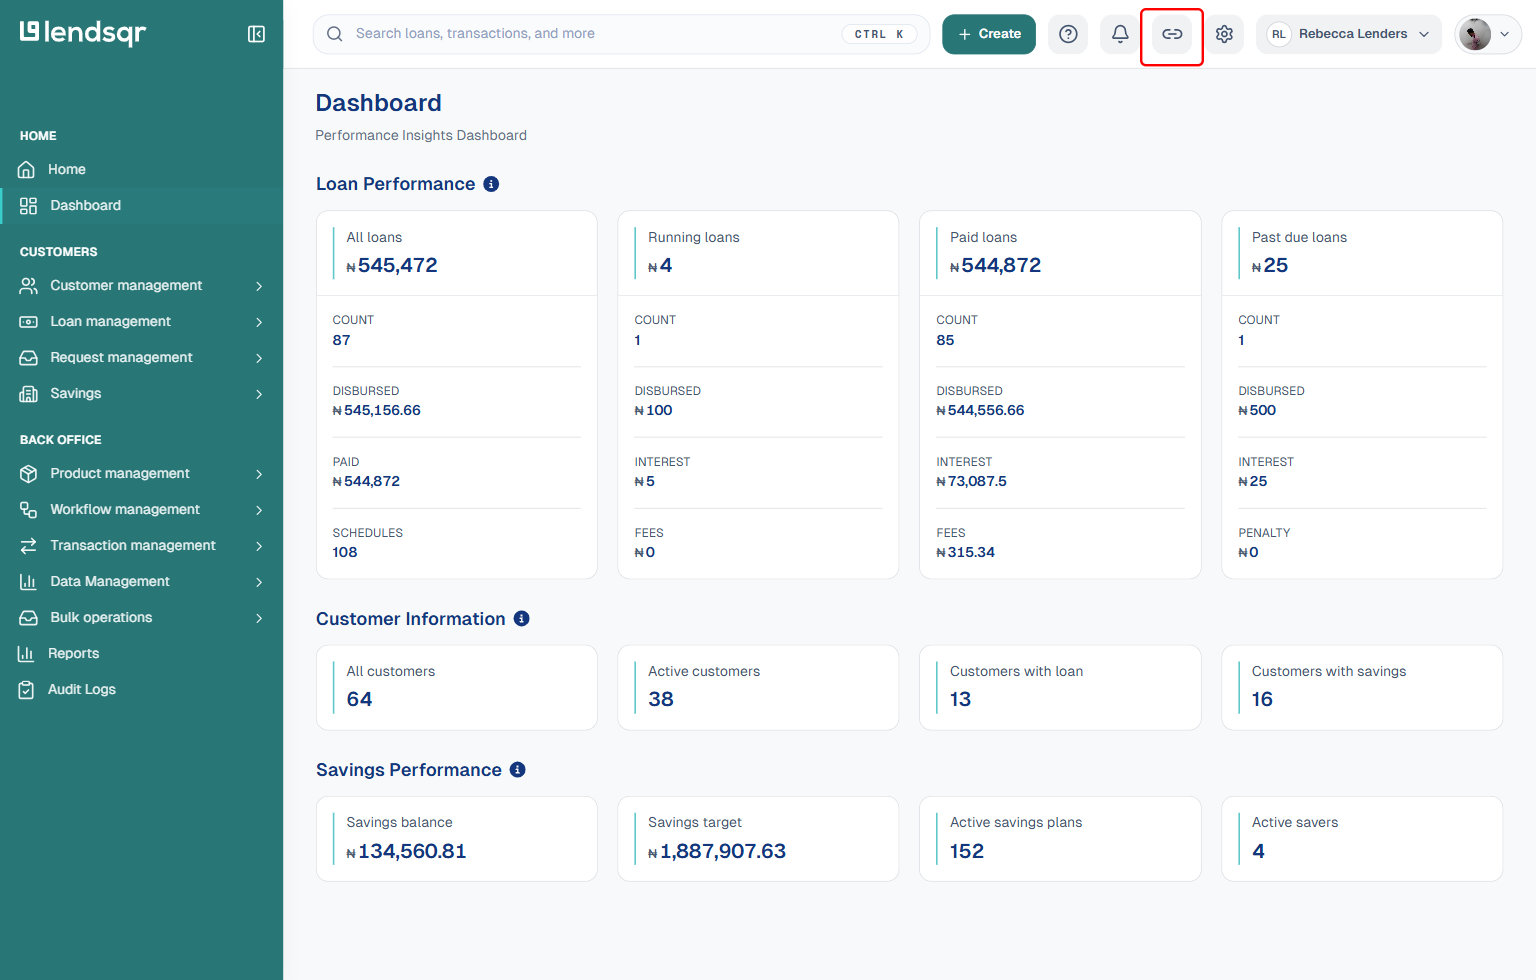Expand Loan management chevron
The width and height of the screenshot is (1536, 980).
coord(259,322)
